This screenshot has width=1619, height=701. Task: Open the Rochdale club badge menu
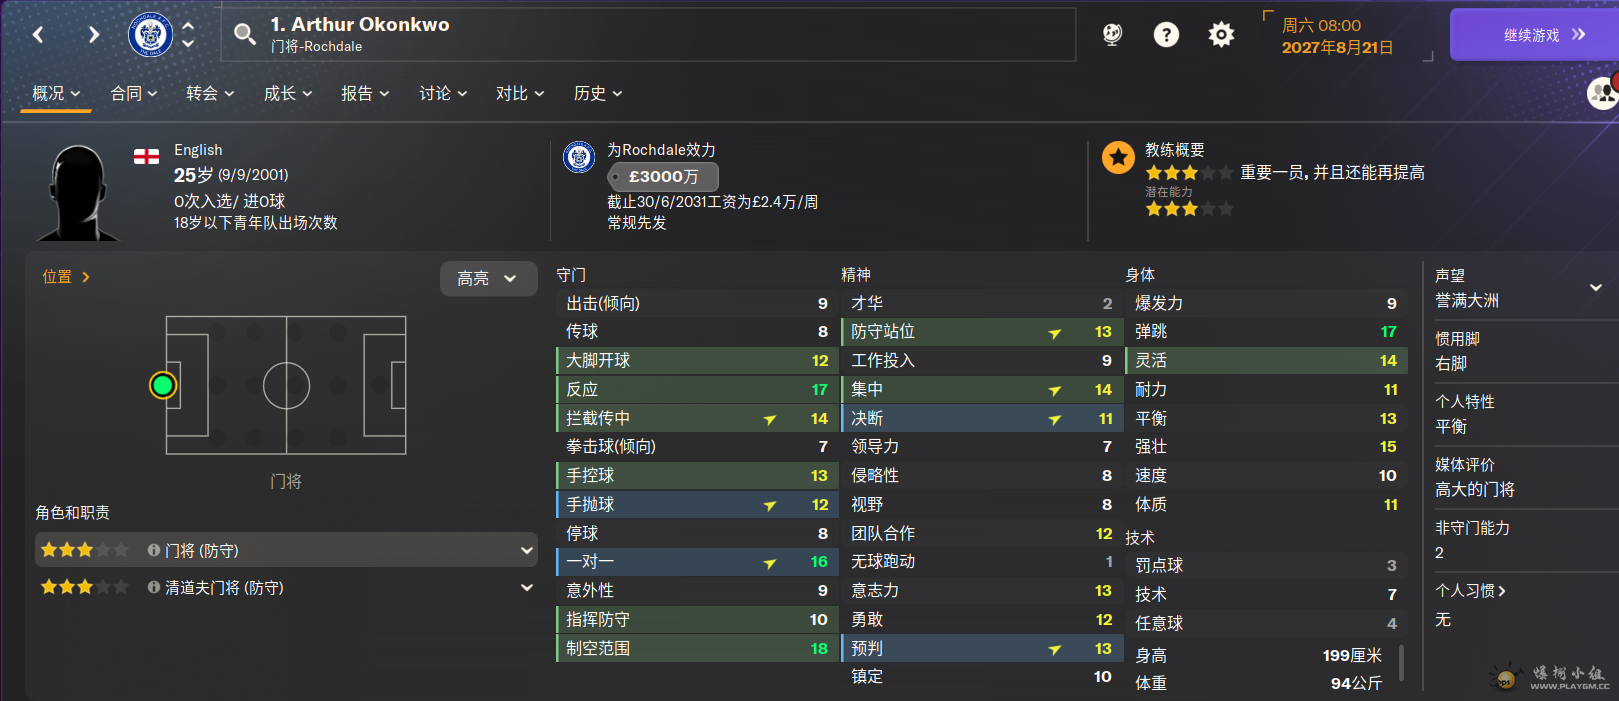(x=151, y=35)
